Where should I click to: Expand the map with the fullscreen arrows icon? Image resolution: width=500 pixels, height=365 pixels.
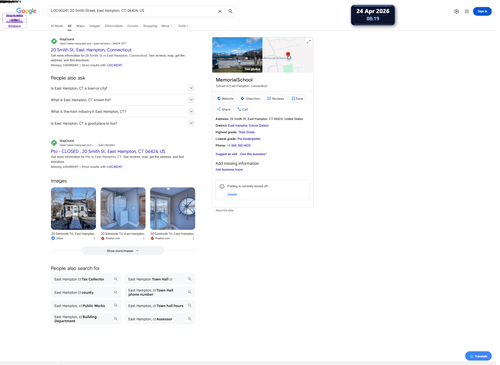[309, 42]
